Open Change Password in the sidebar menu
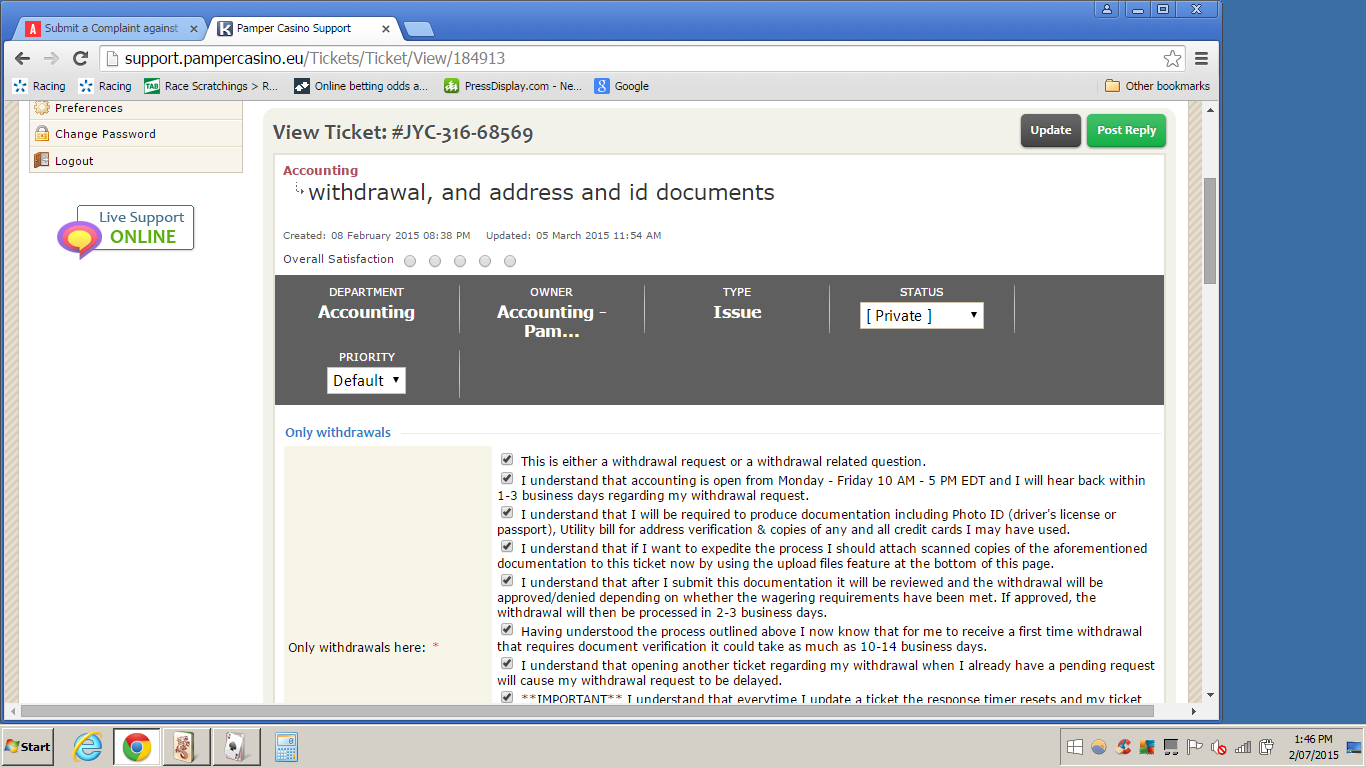 [x=136, y=134]
